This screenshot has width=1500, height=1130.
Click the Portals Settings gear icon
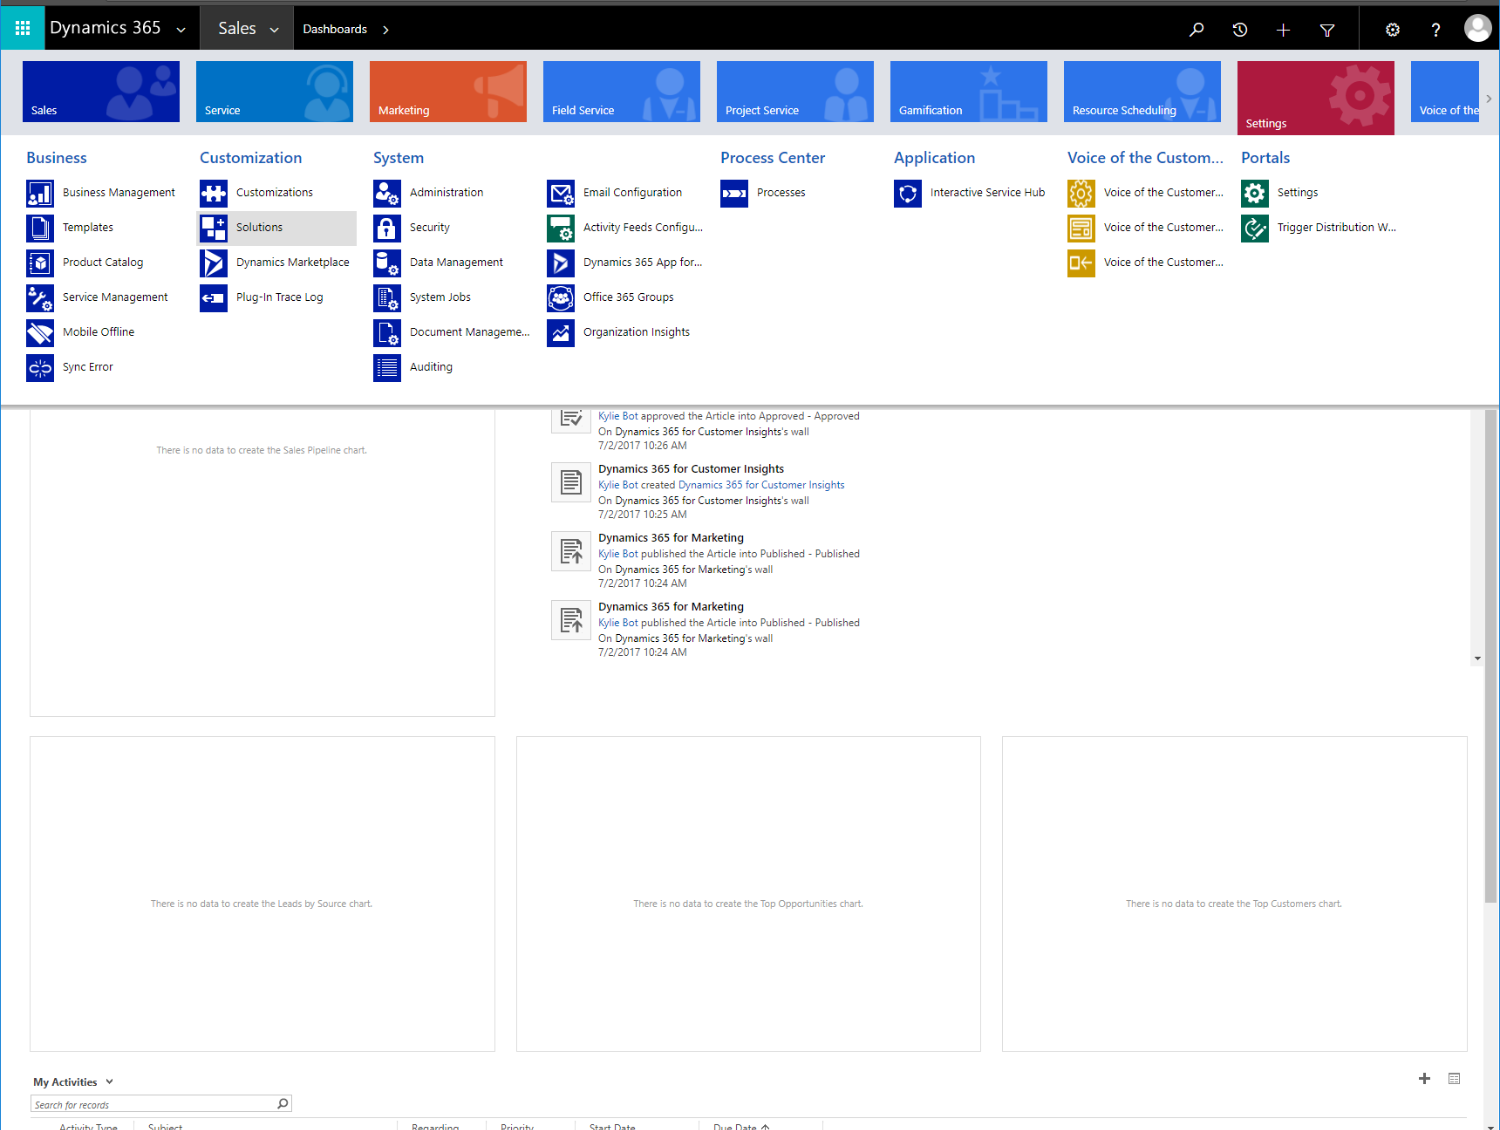pos(1255,193)
